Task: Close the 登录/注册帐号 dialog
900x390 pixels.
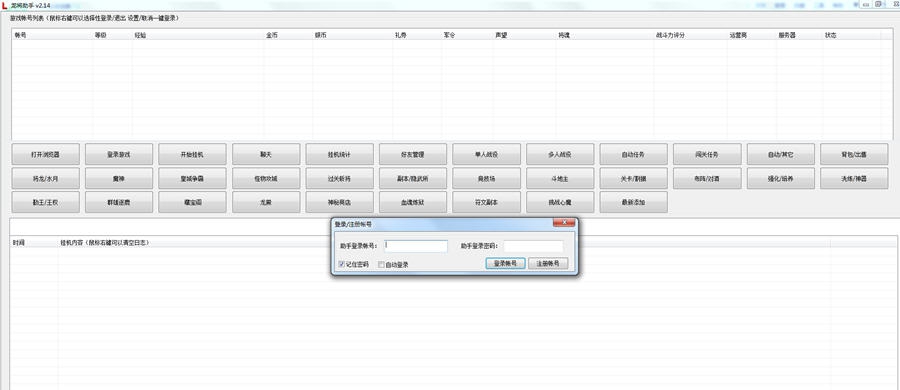Action: tap(564, 222)
